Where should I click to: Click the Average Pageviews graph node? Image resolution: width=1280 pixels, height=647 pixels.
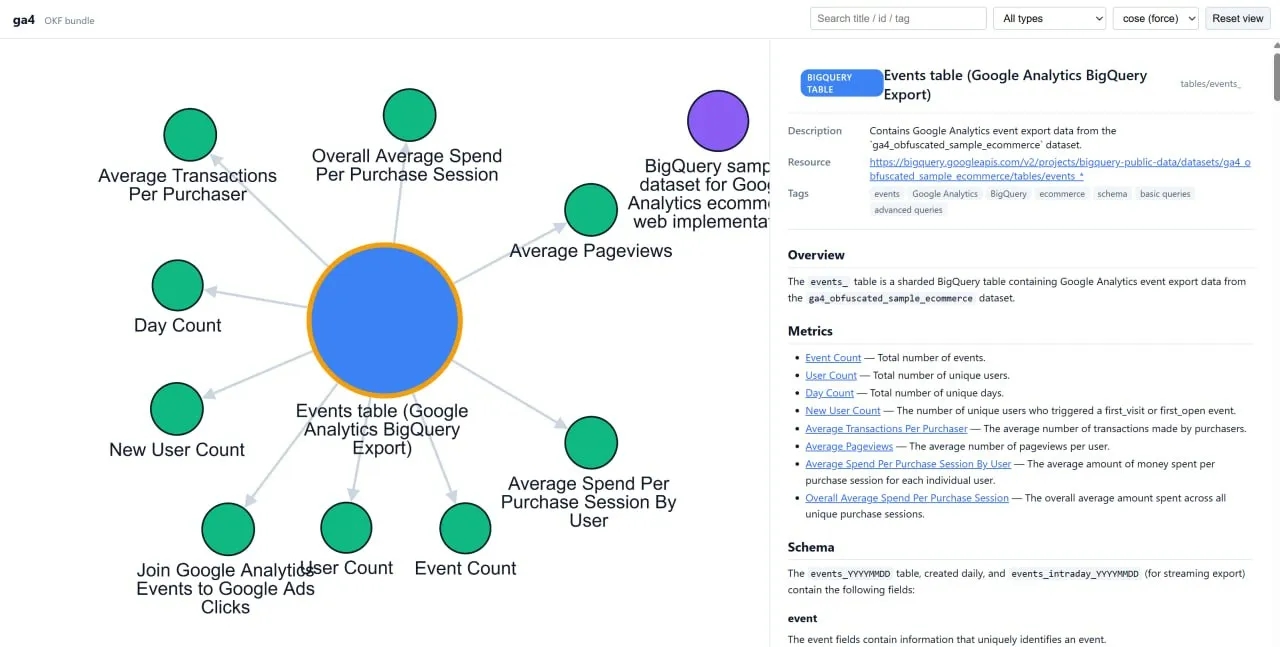pos(591,210)
